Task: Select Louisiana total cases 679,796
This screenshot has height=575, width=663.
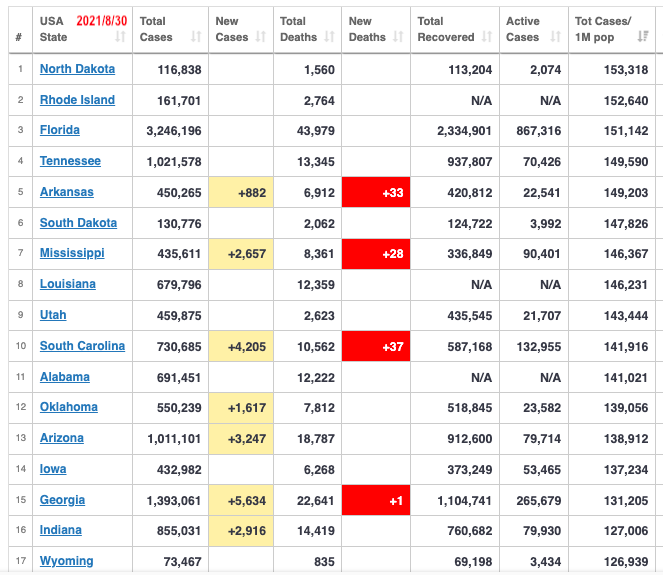Action: pyautogui.click(x=179, y=285)
